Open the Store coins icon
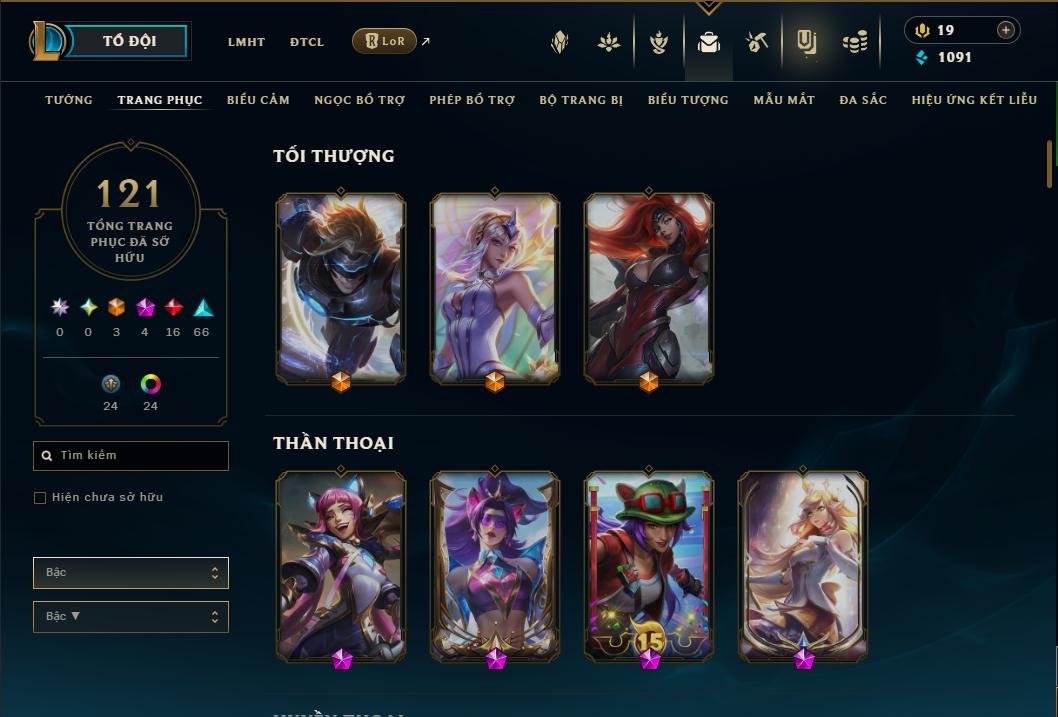 point(855,42)
